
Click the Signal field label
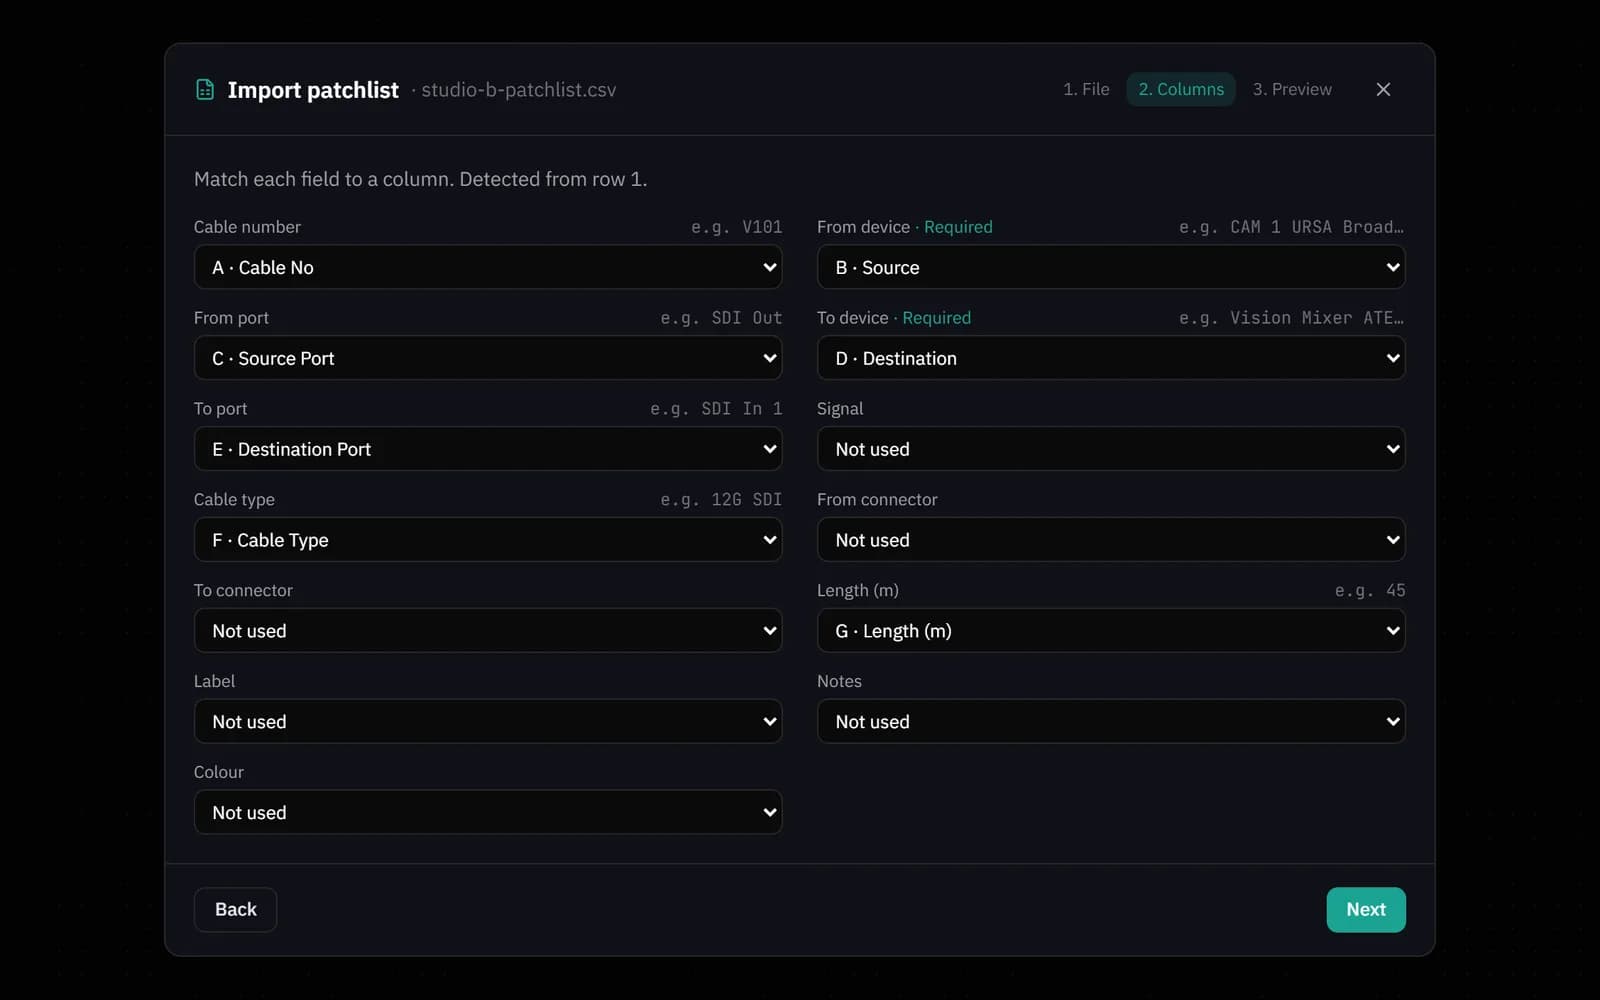[840, 409]
